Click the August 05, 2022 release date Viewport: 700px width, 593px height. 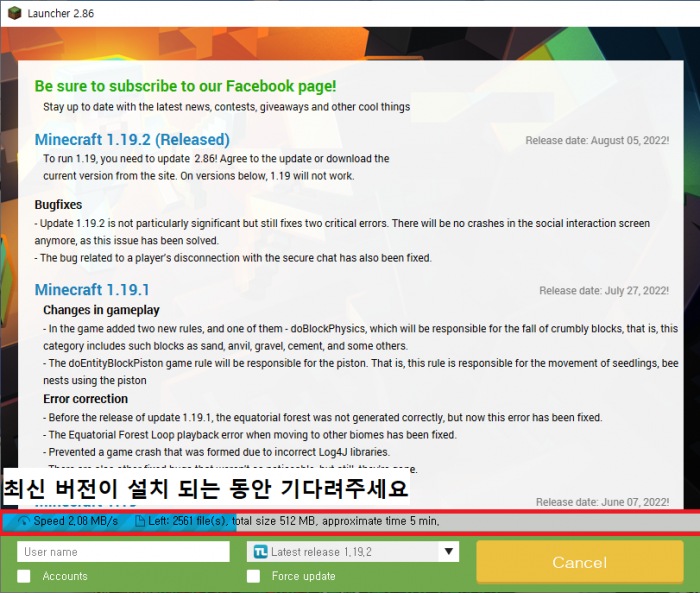[597, 141]
